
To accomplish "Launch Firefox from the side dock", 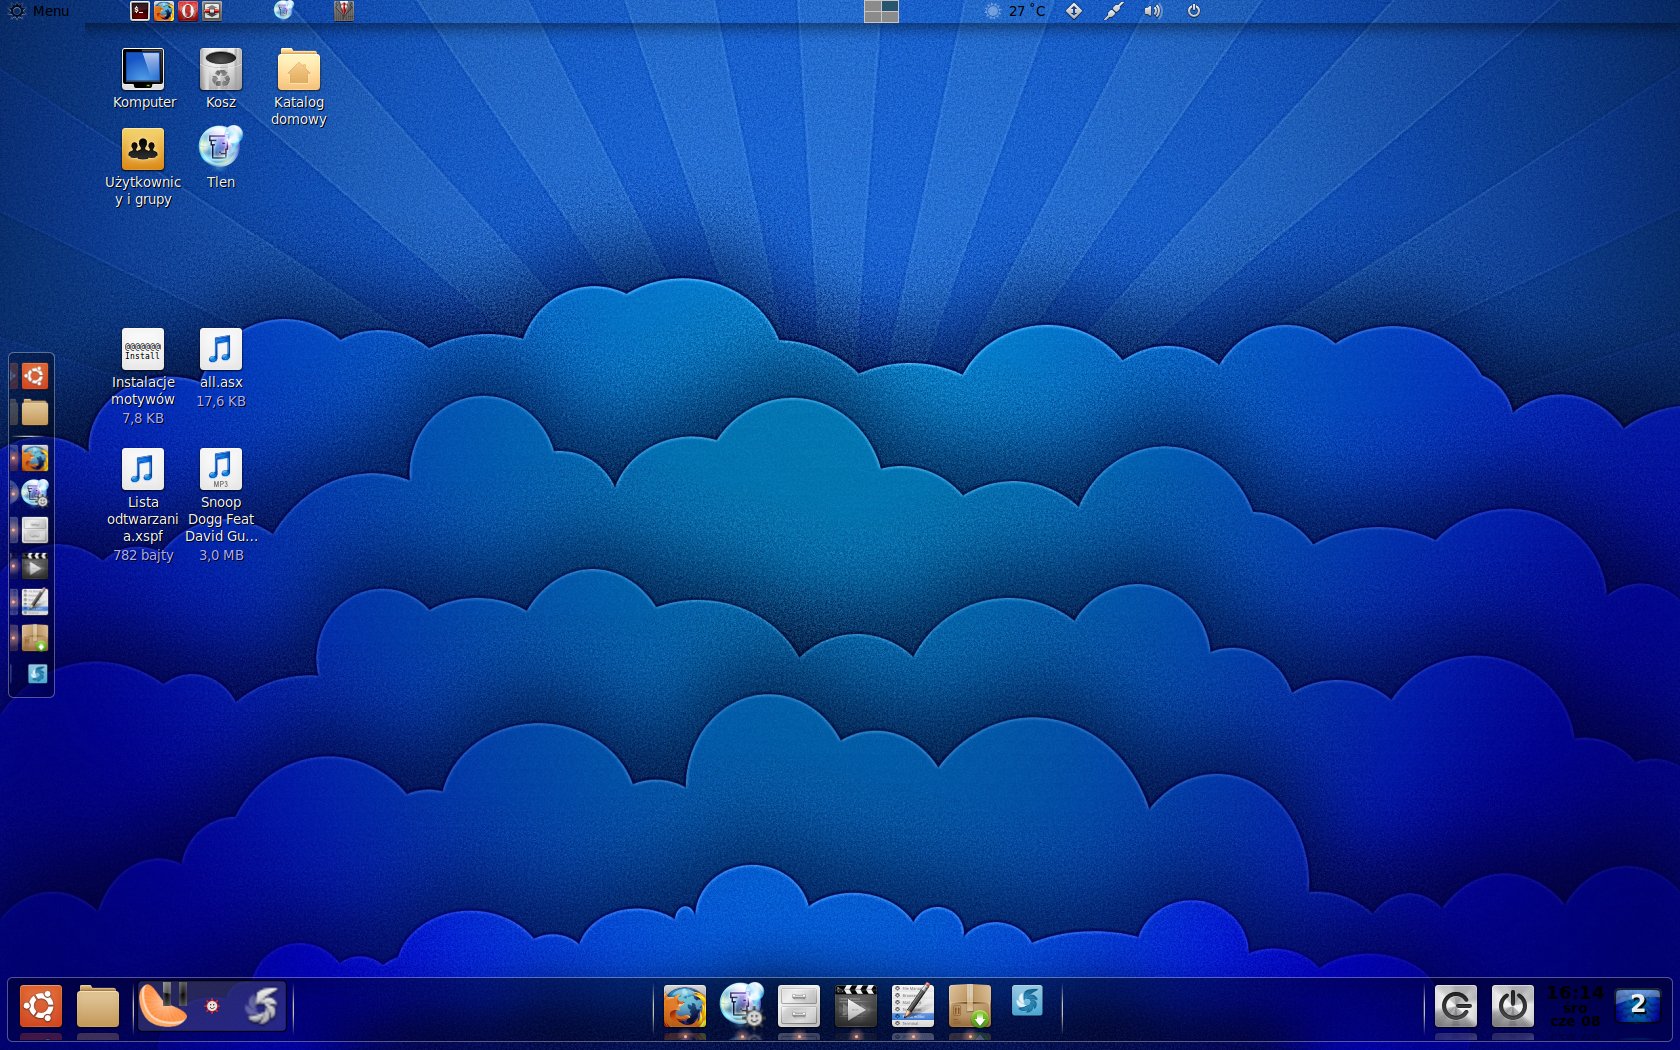I will pyautogui.click(x=35, y=458).
